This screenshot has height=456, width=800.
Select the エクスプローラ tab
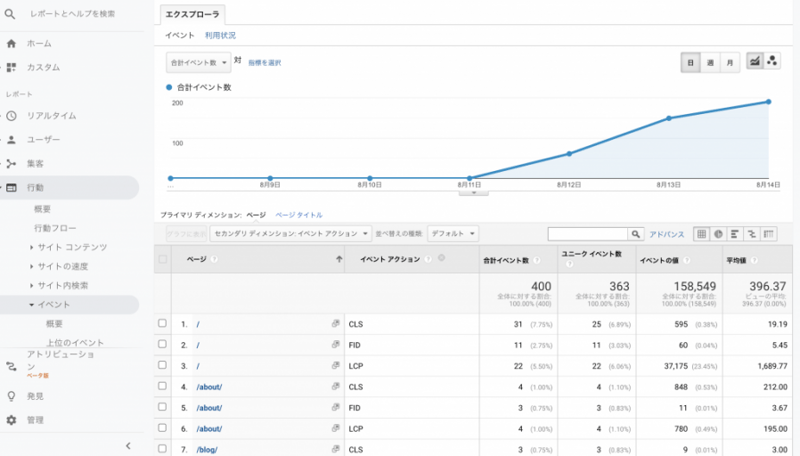click(194, 14)
